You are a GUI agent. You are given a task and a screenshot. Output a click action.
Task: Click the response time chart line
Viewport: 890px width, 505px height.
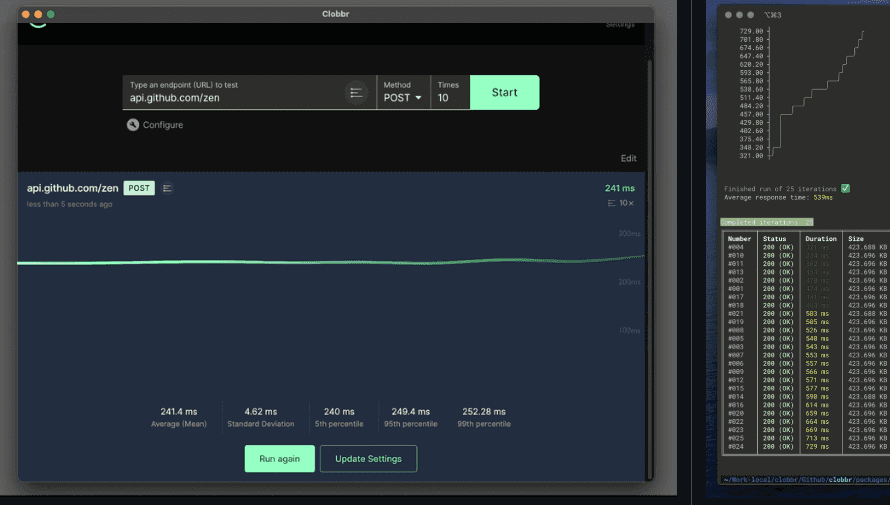331,261
